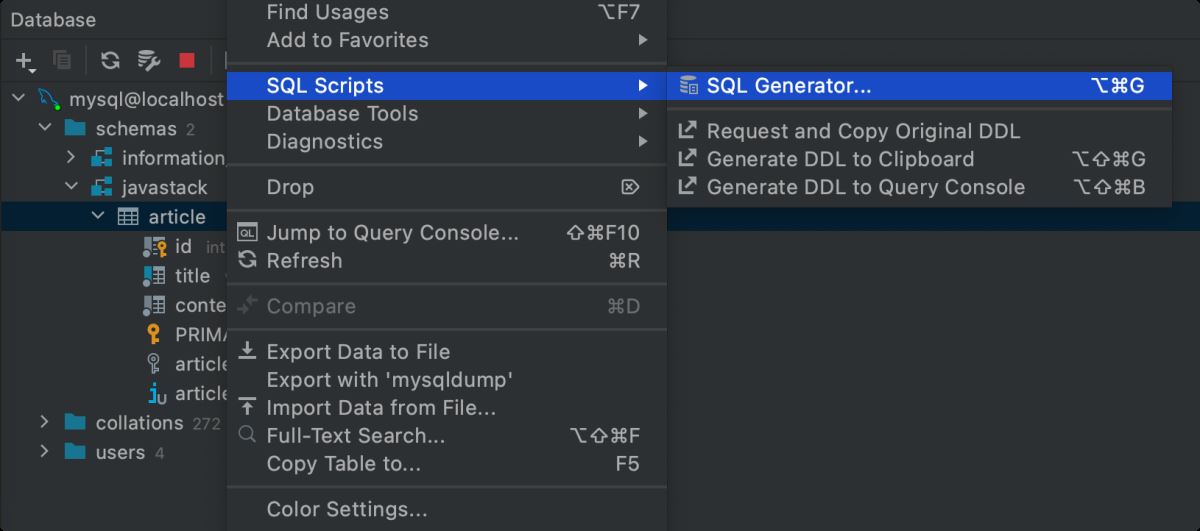Click the javastack schema icon
Viewport: 1200px width, 531px height.
(102, 187)
